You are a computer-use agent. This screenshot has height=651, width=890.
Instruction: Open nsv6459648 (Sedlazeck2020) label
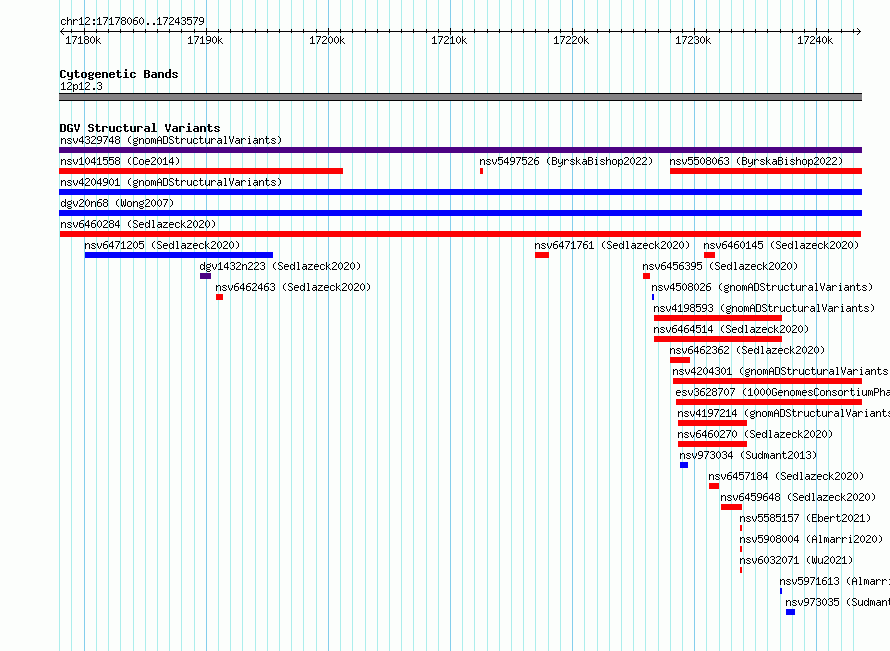(798, 497)
